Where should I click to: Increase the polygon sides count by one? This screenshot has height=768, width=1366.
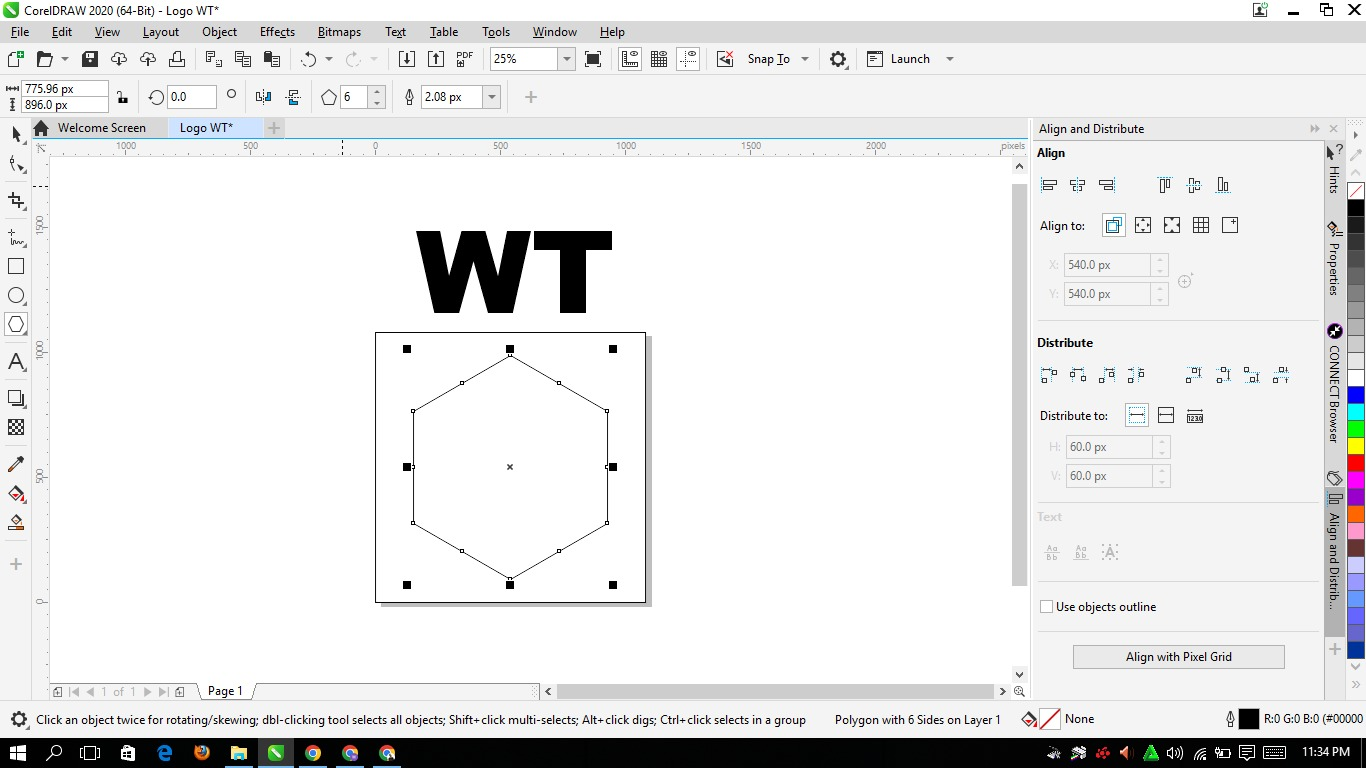tap(377, 92)
